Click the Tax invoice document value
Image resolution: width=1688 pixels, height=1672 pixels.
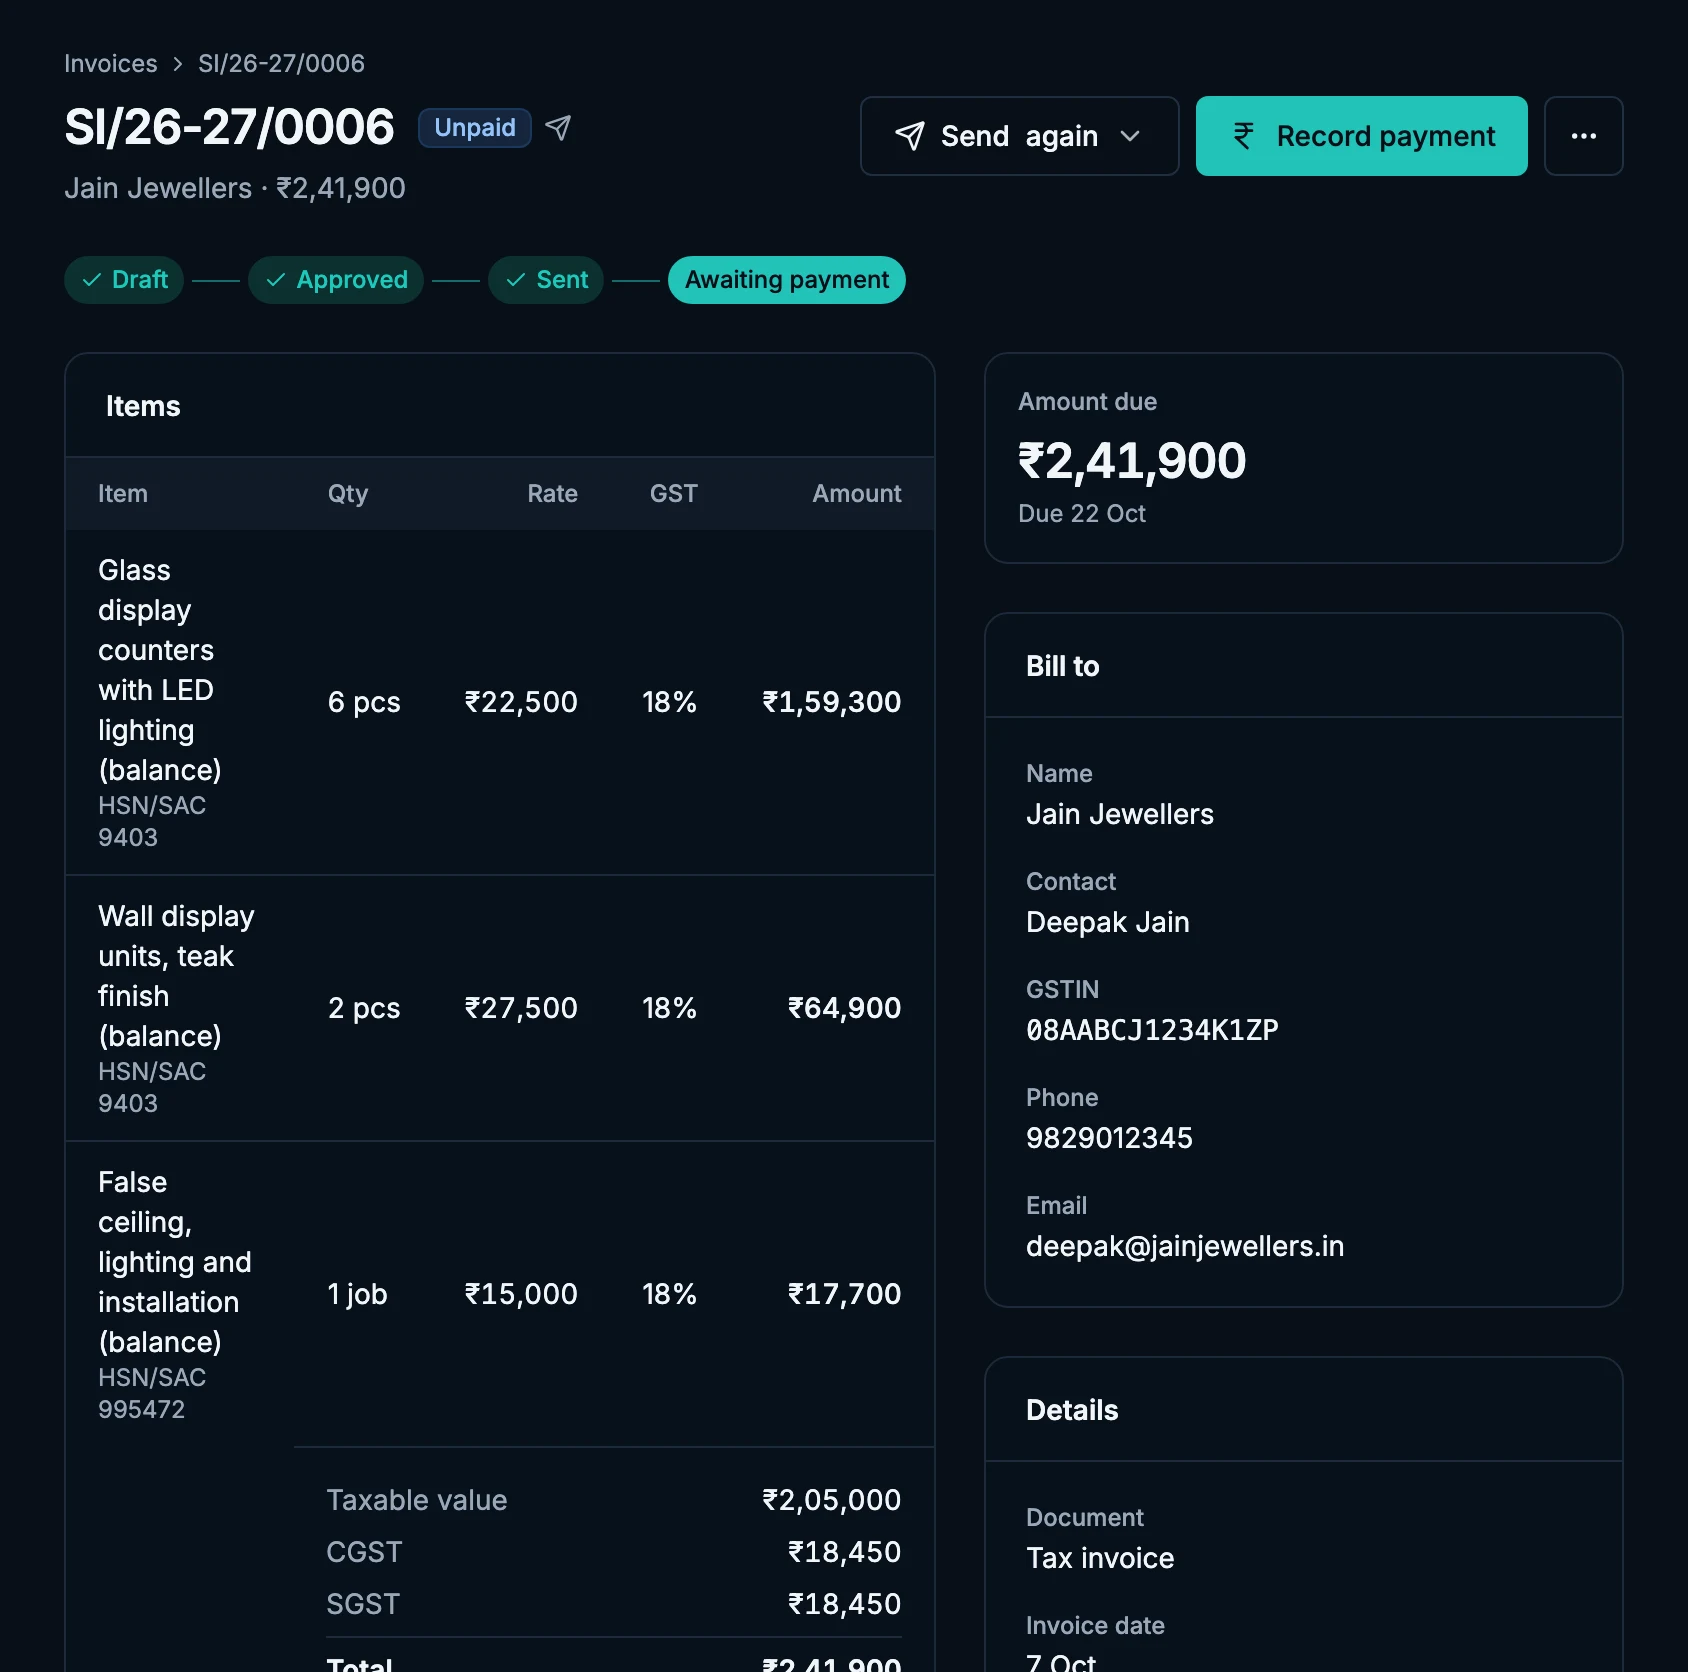click(x=1100, y=1558)
